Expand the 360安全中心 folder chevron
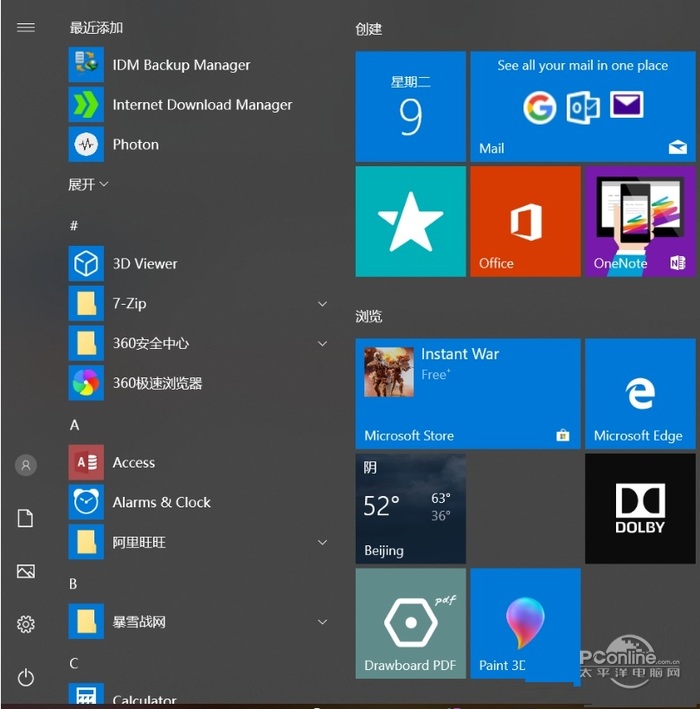 point(322,344)
